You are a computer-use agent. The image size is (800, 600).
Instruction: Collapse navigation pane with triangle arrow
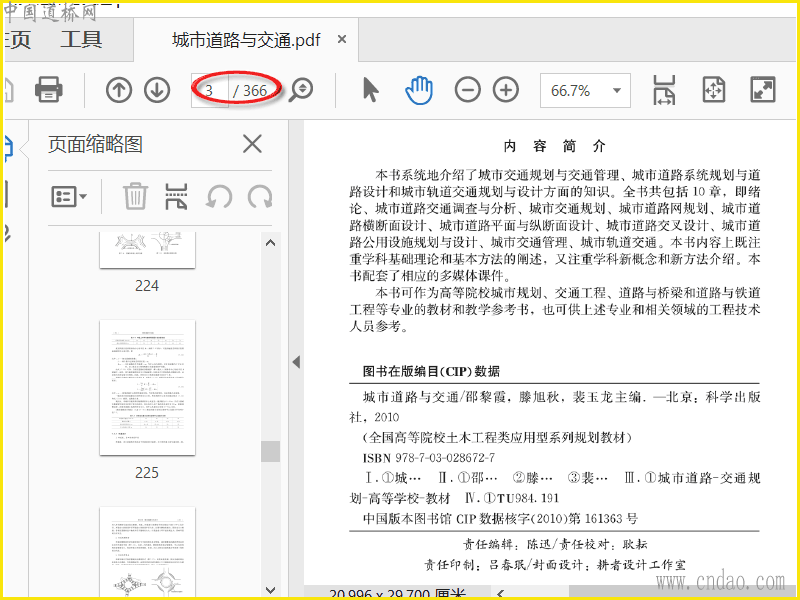[x=296, y=362]
